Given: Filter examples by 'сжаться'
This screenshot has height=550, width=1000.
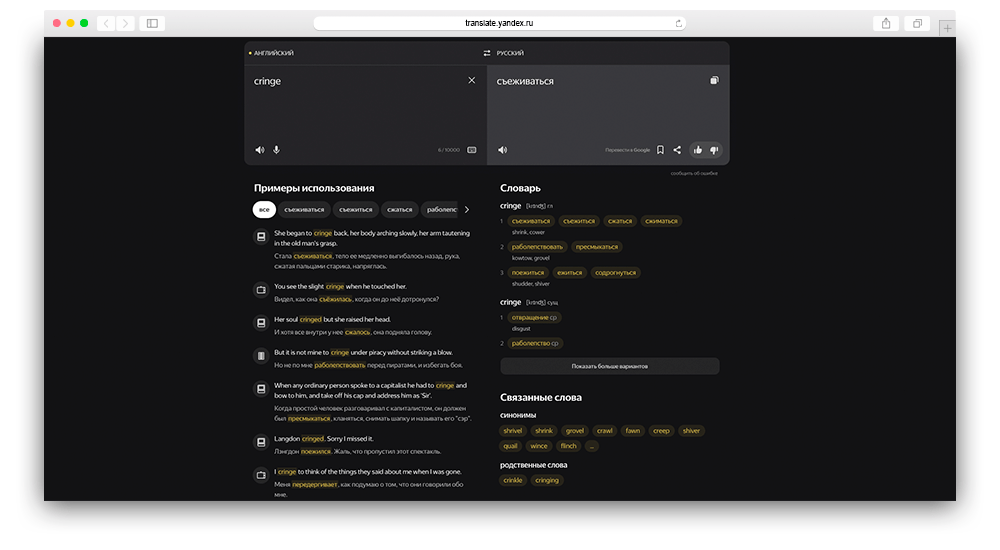Looking at the screenshot, I should tap(400, 209).
